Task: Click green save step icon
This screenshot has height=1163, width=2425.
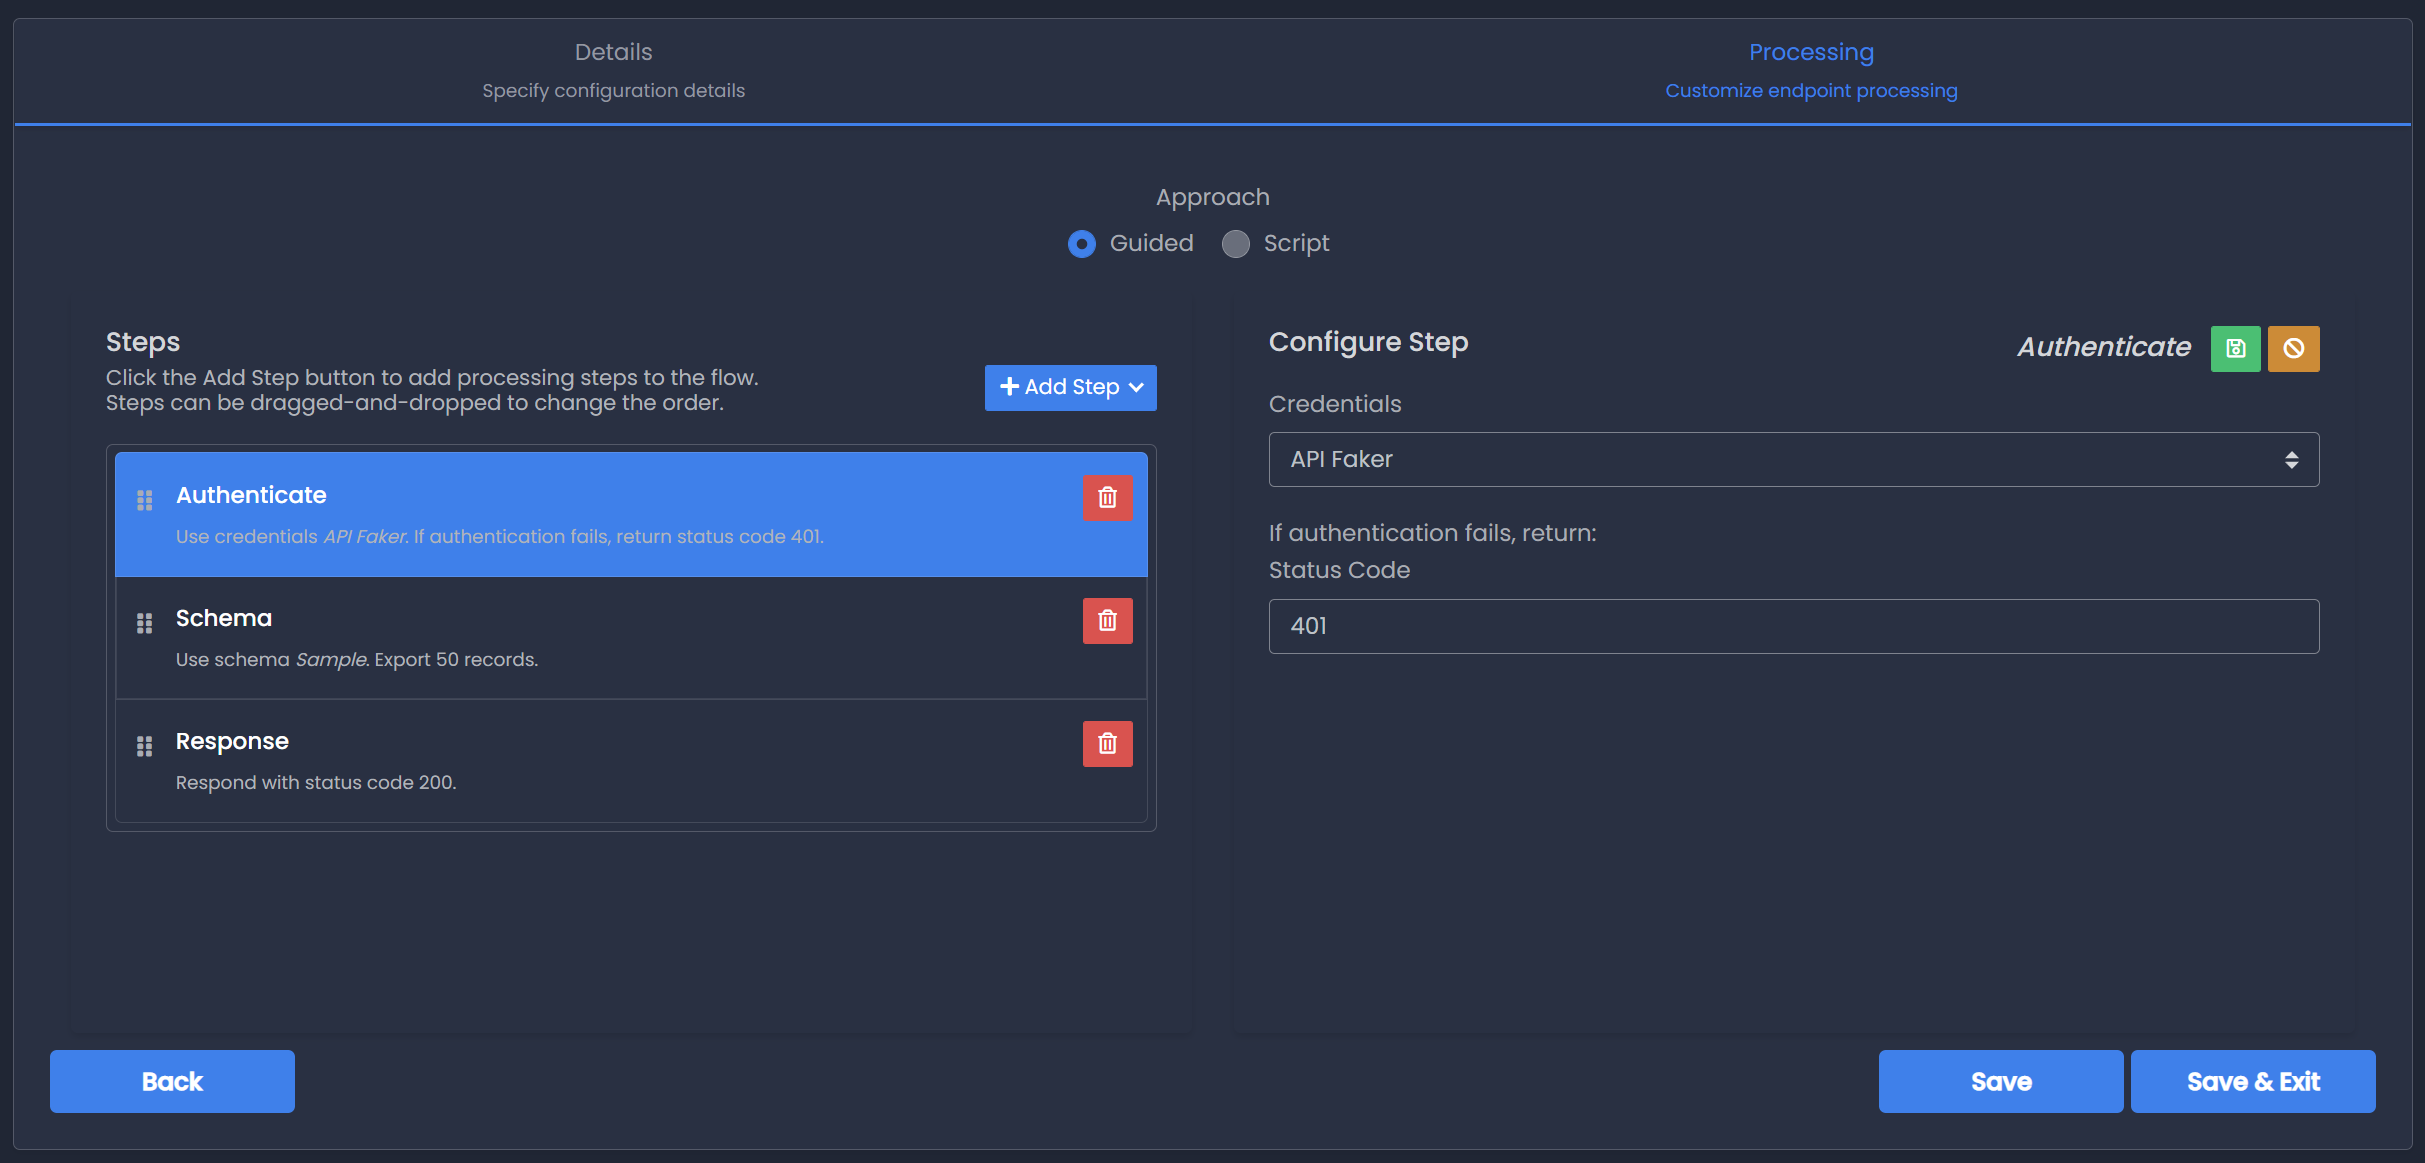Action: [x=2235, y=349]
